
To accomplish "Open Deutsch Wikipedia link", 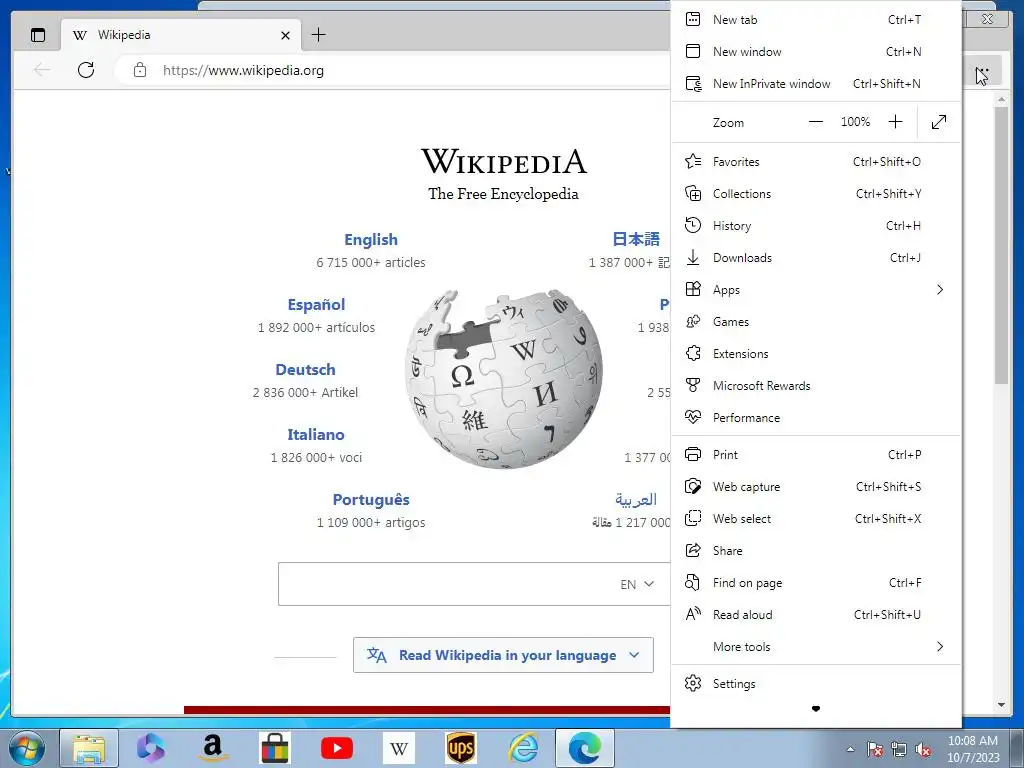I will click(306, 370).
